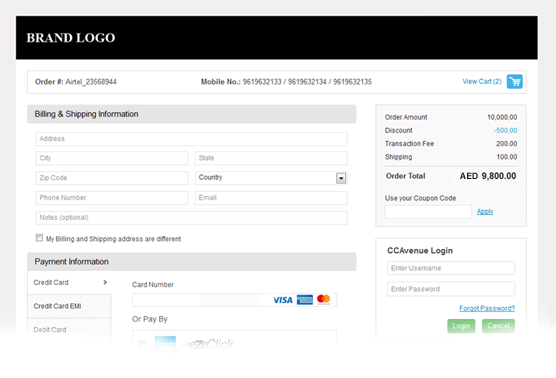
Task: Click the Or Pay By label
Action: (x=150, y=319)
